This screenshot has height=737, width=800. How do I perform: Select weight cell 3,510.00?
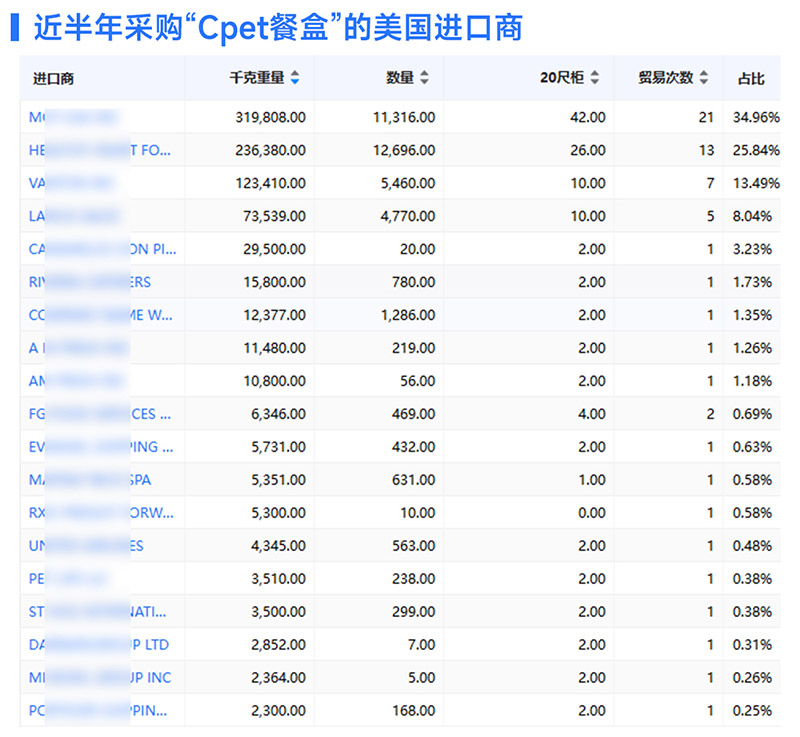279,579
